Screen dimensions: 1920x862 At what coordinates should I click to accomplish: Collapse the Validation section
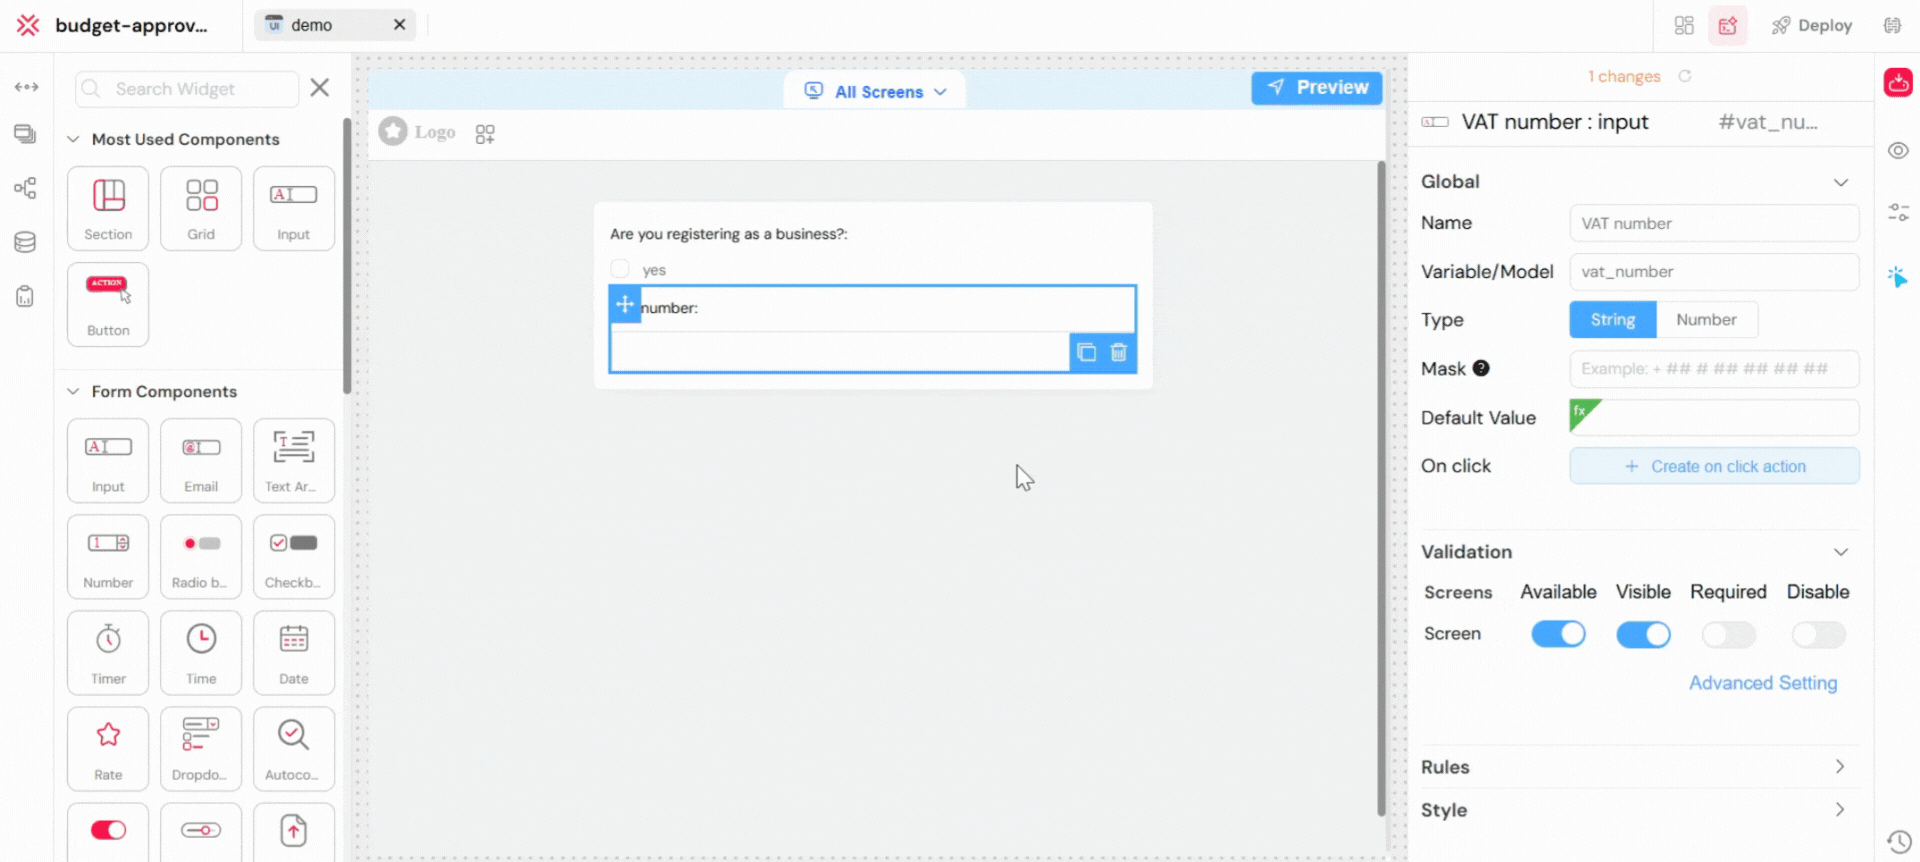coord(1840,552)
